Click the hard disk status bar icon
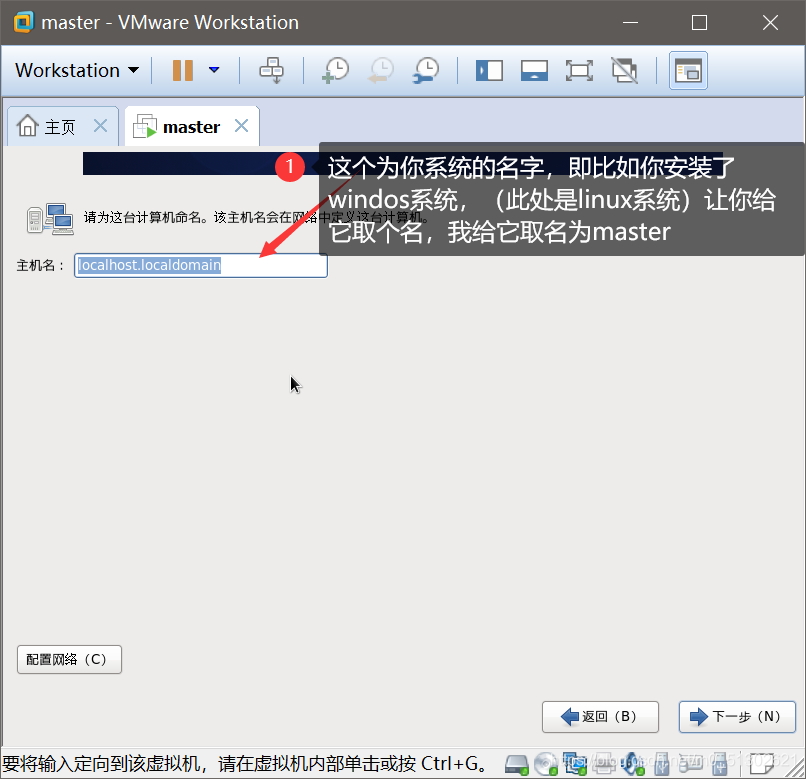 [517, 765]
